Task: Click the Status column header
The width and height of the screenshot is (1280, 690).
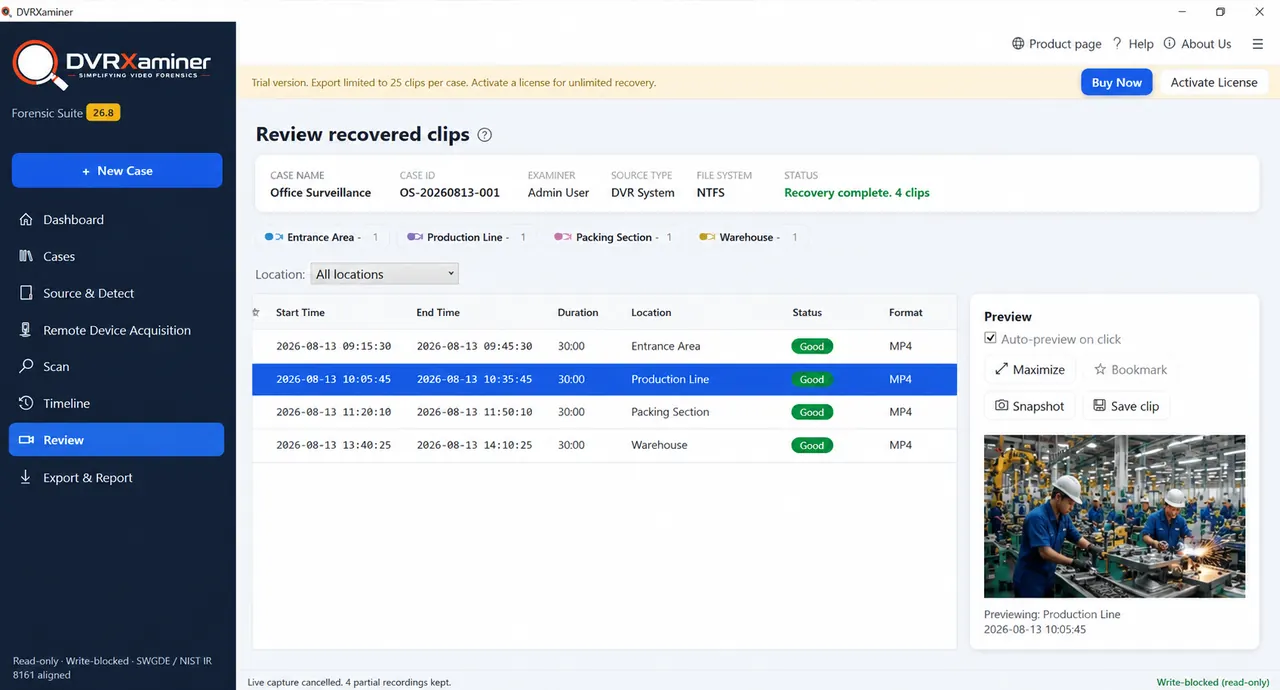Action: pyautogui.click(x=807, y=313)
